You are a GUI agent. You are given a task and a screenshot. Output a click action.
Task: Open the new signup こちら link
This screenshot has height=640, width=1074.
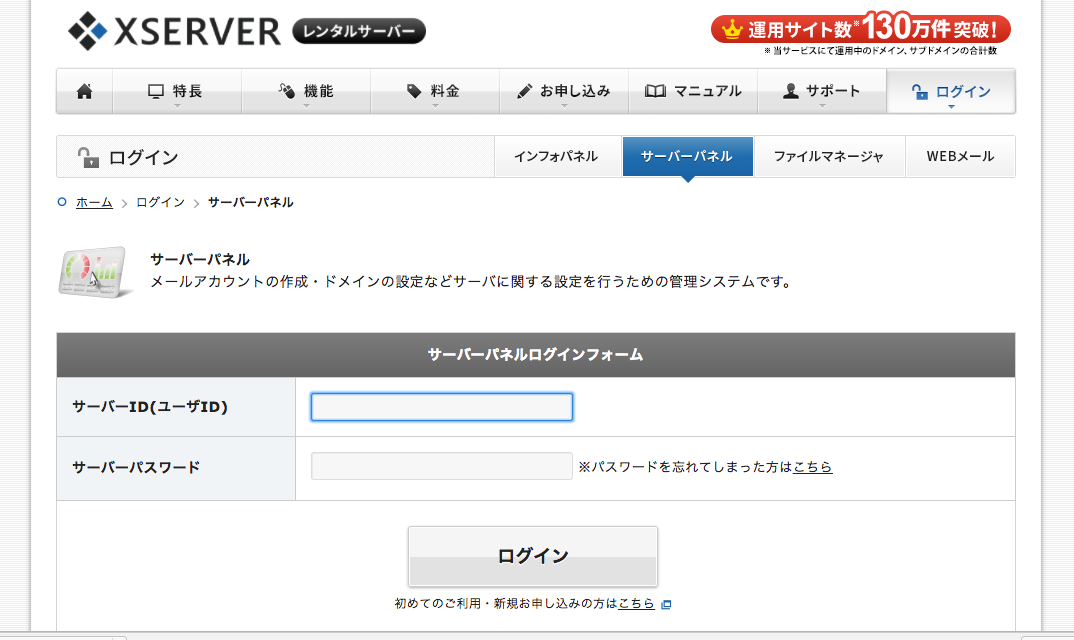click(x=636, y=604)
